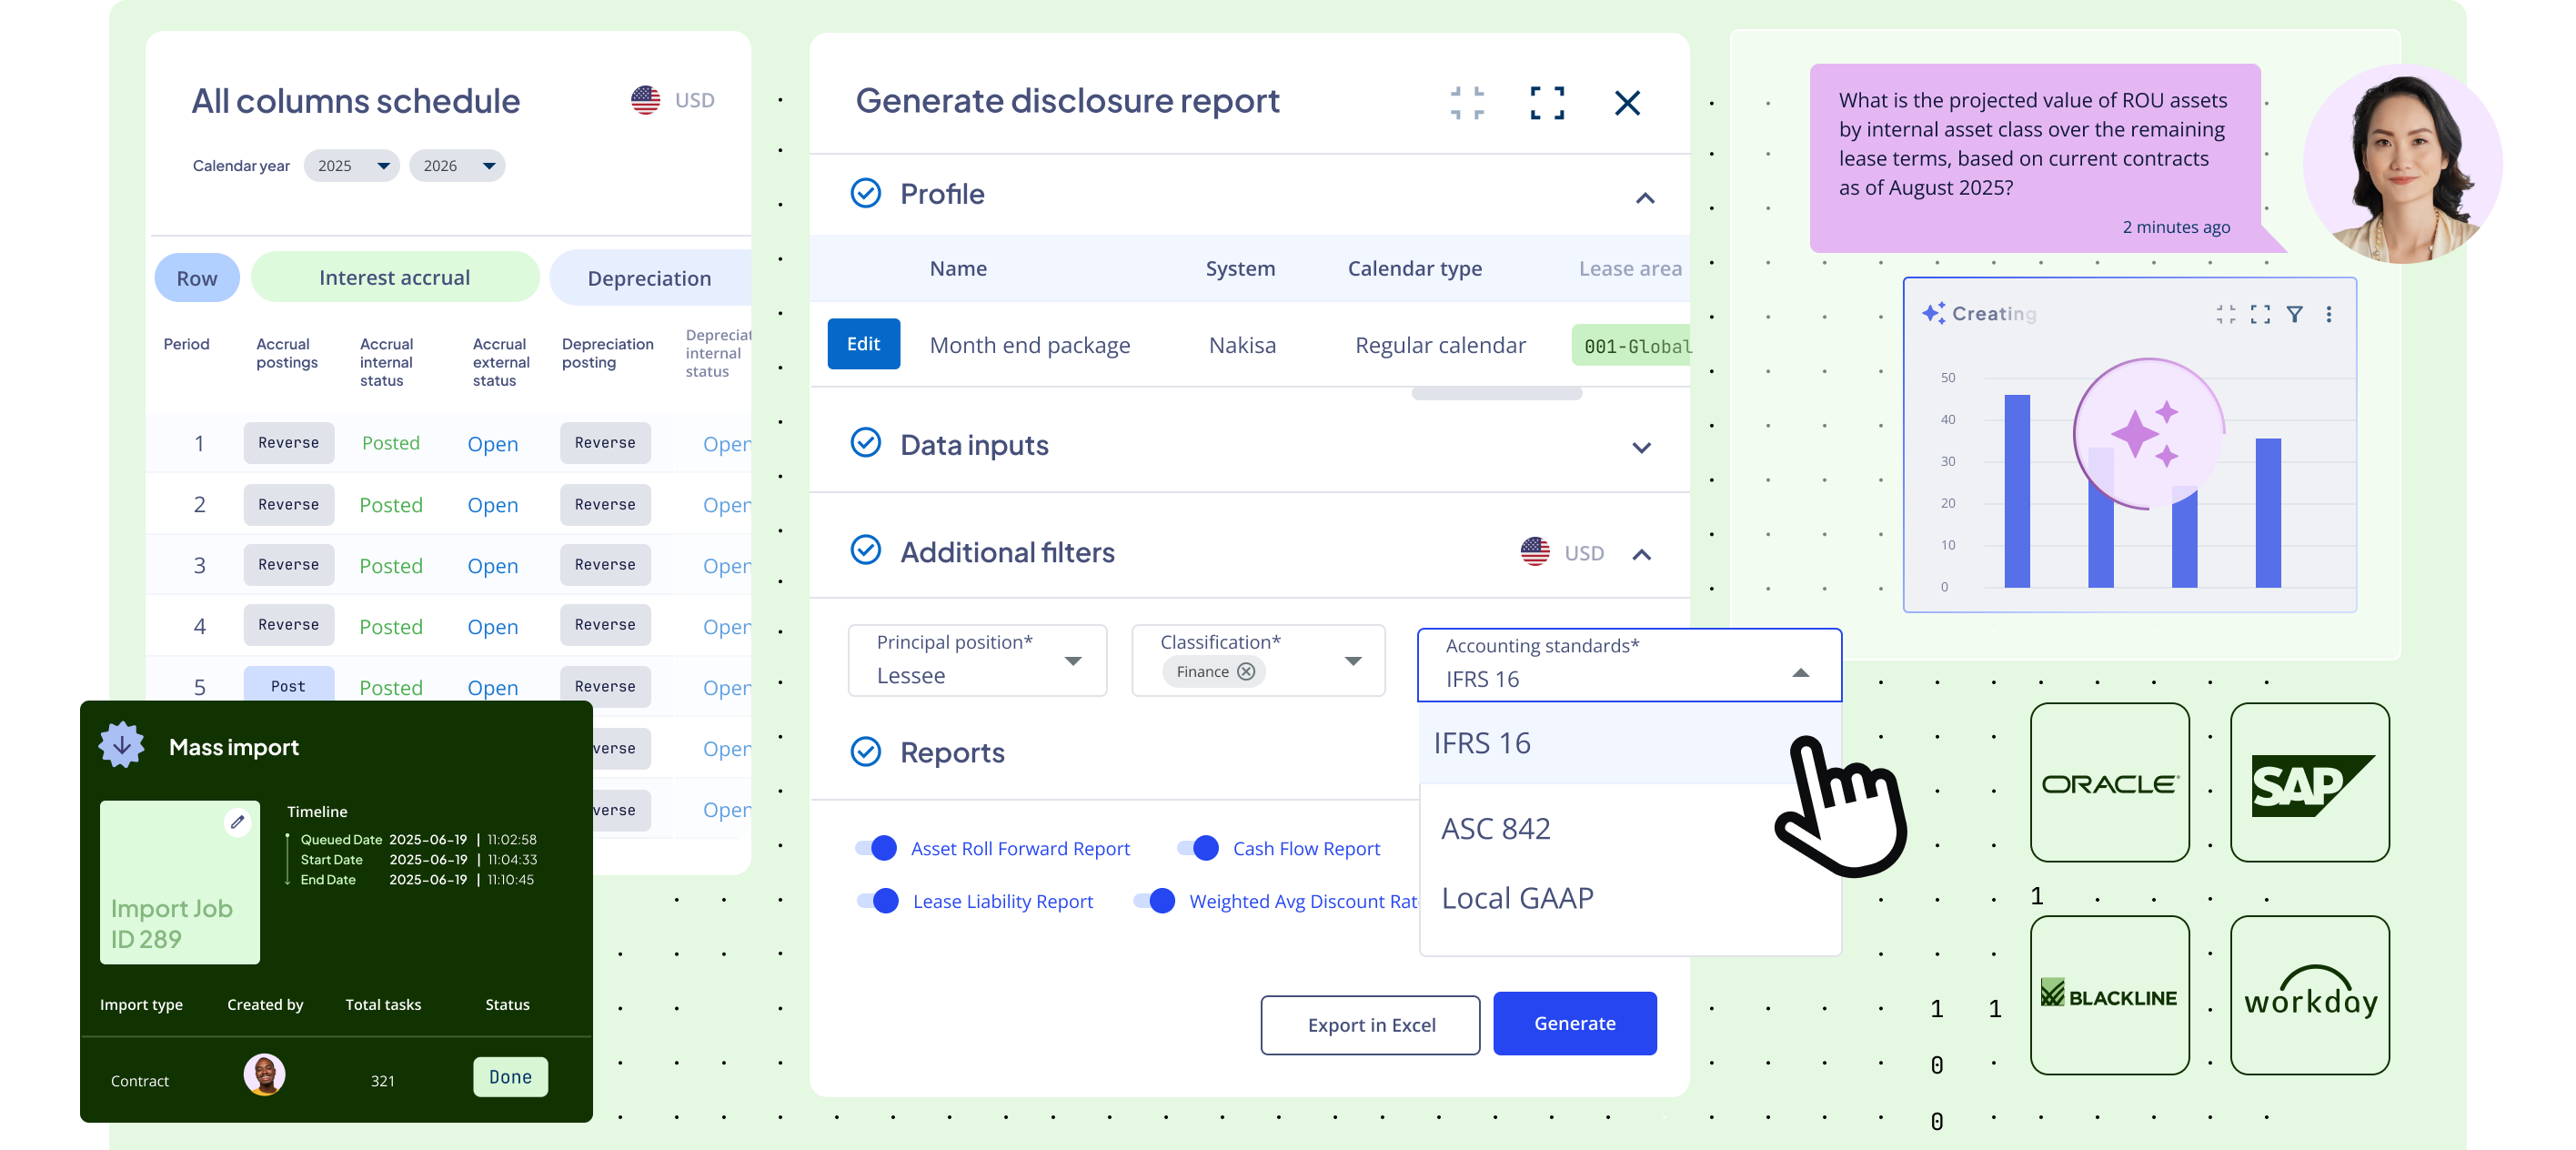Select the Interest accrual tab

click(x=394, y=277)
